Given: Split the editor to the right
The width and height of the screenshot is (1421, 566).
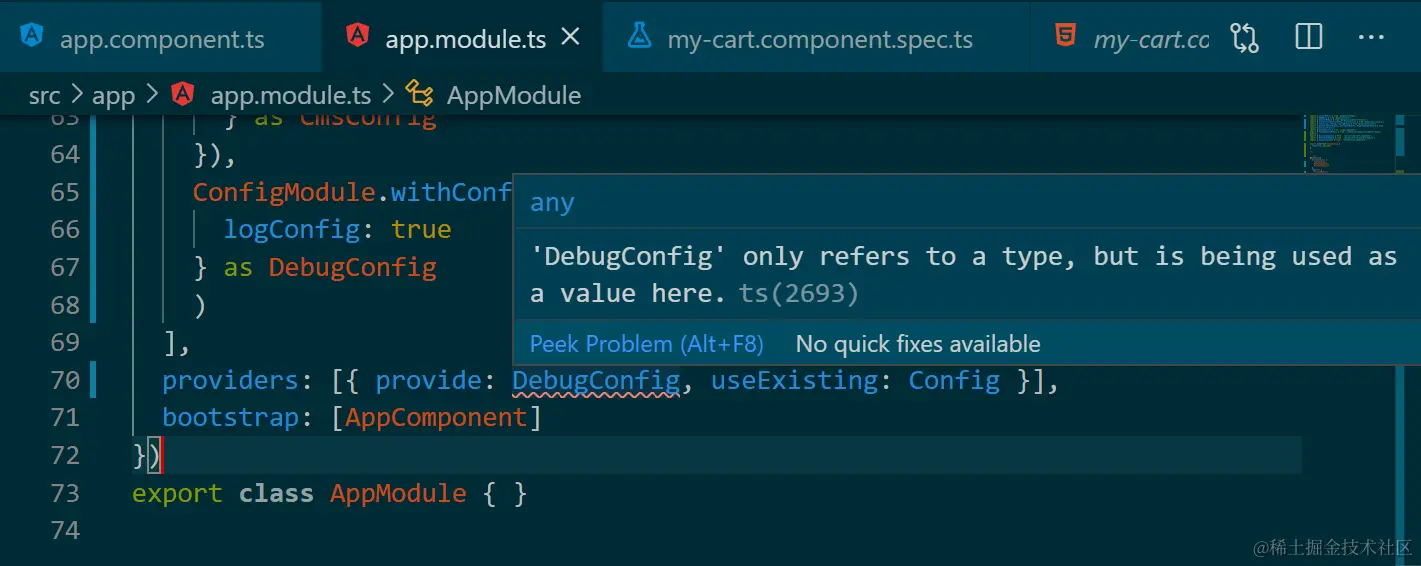Looking at the screenshot, I should pos(1308,38).
